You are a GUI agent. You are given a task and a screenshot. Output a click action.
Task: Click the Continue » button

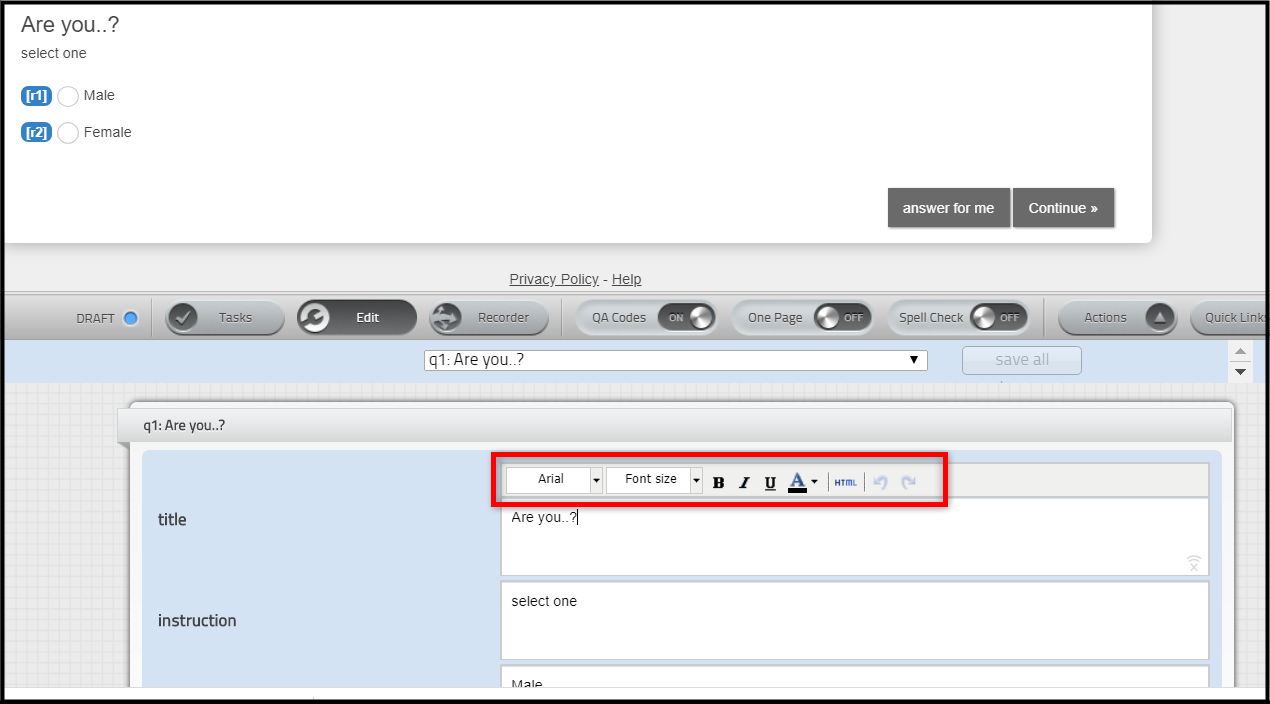1063,208
